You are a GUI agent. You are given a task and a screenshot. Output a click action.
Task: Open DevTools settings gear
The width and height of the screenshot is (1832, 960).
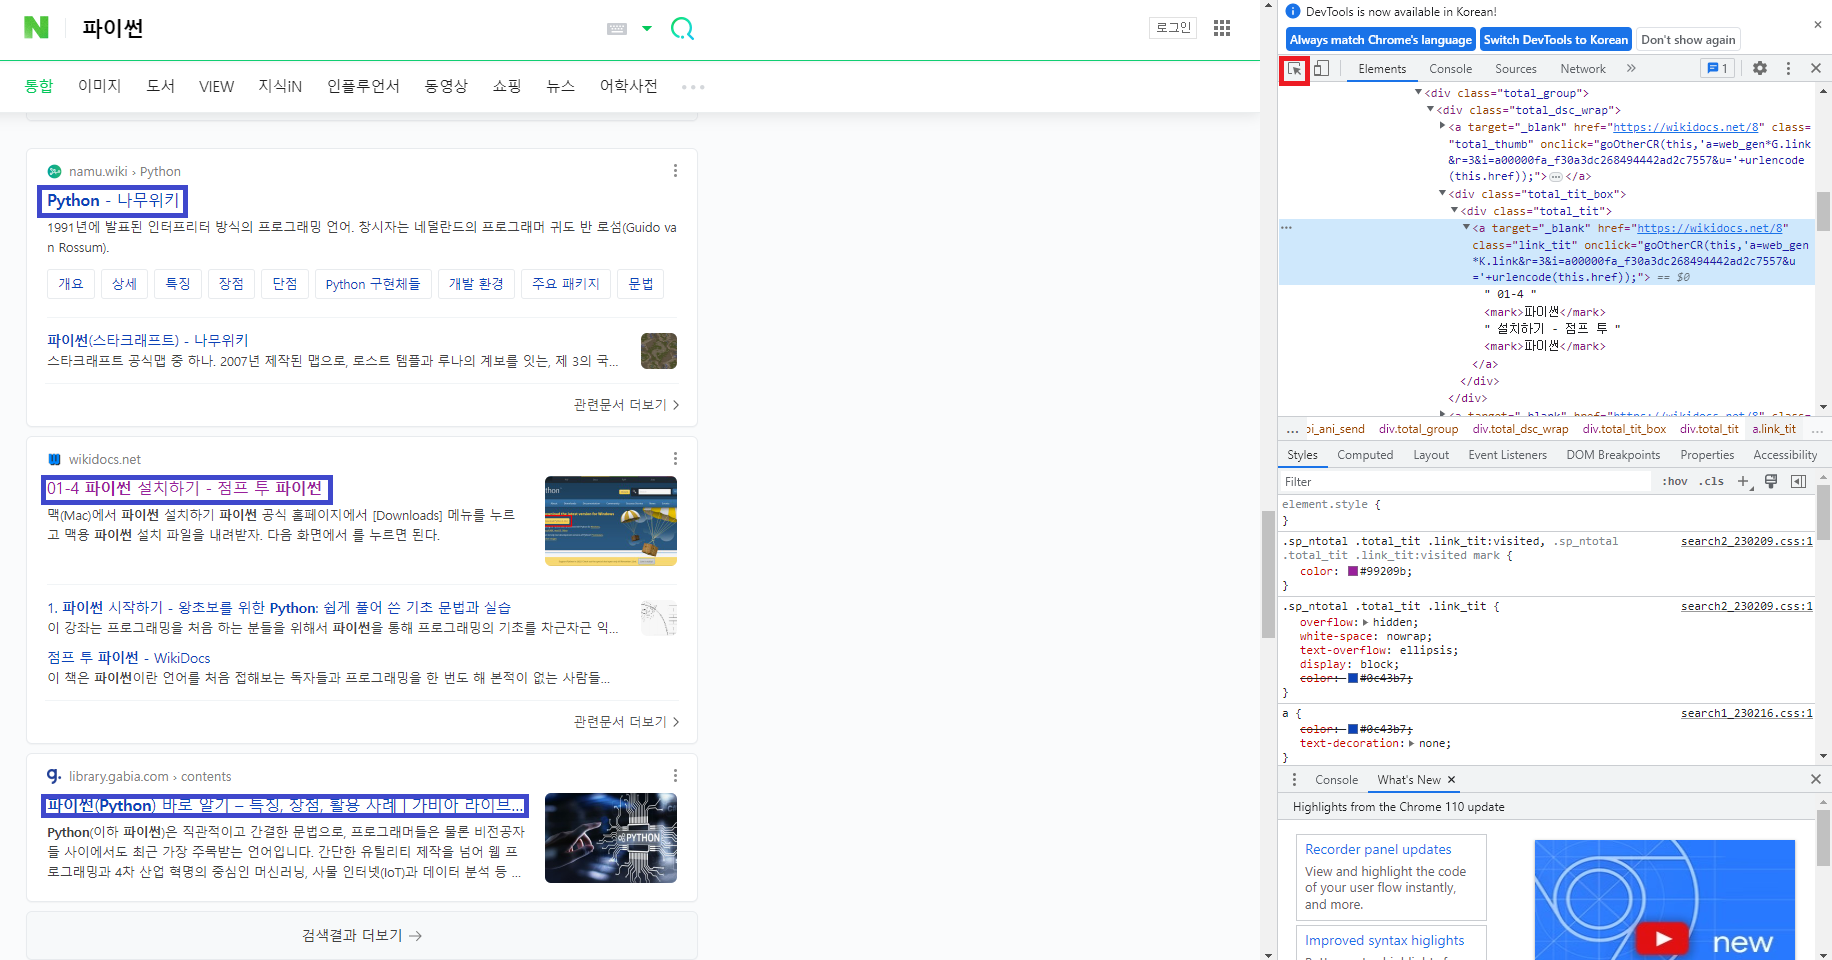[1760, 68]
